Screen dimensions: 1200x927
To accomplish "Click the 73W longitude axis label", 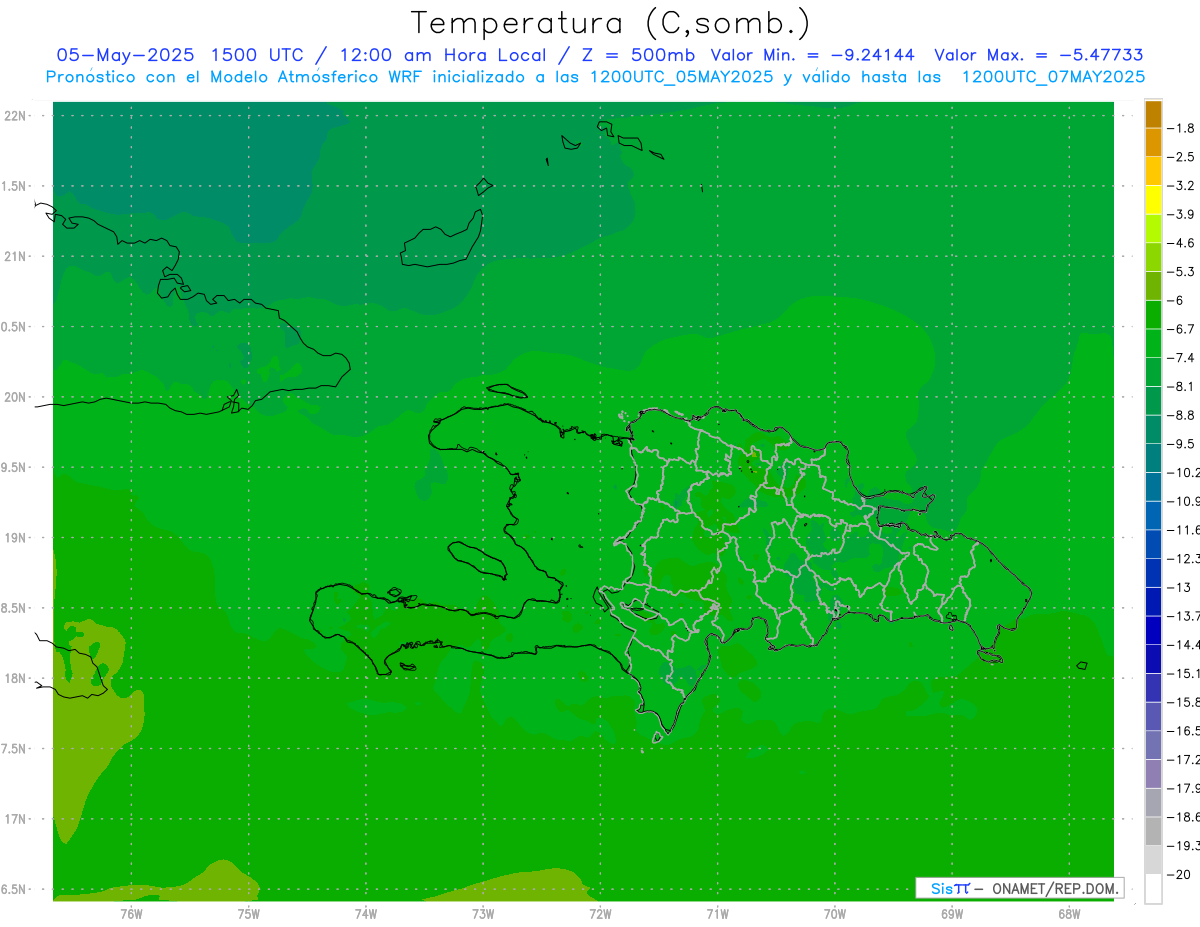I will tap(483, 913).
